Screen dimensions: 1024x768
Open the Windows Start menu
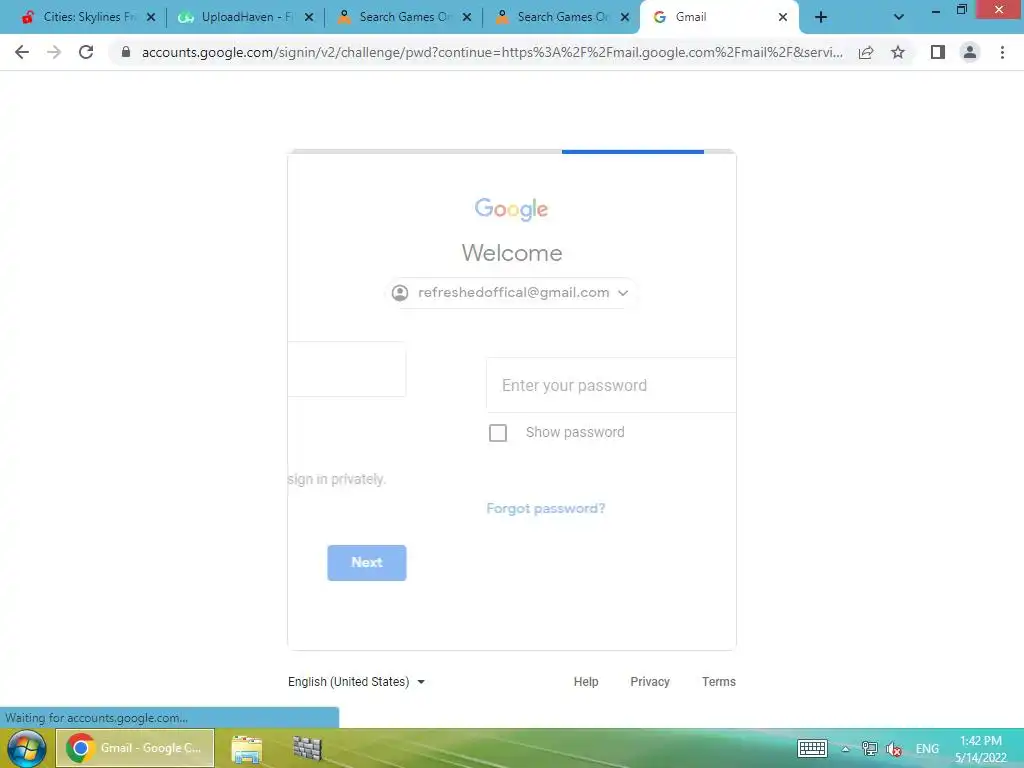click(26, 748)
